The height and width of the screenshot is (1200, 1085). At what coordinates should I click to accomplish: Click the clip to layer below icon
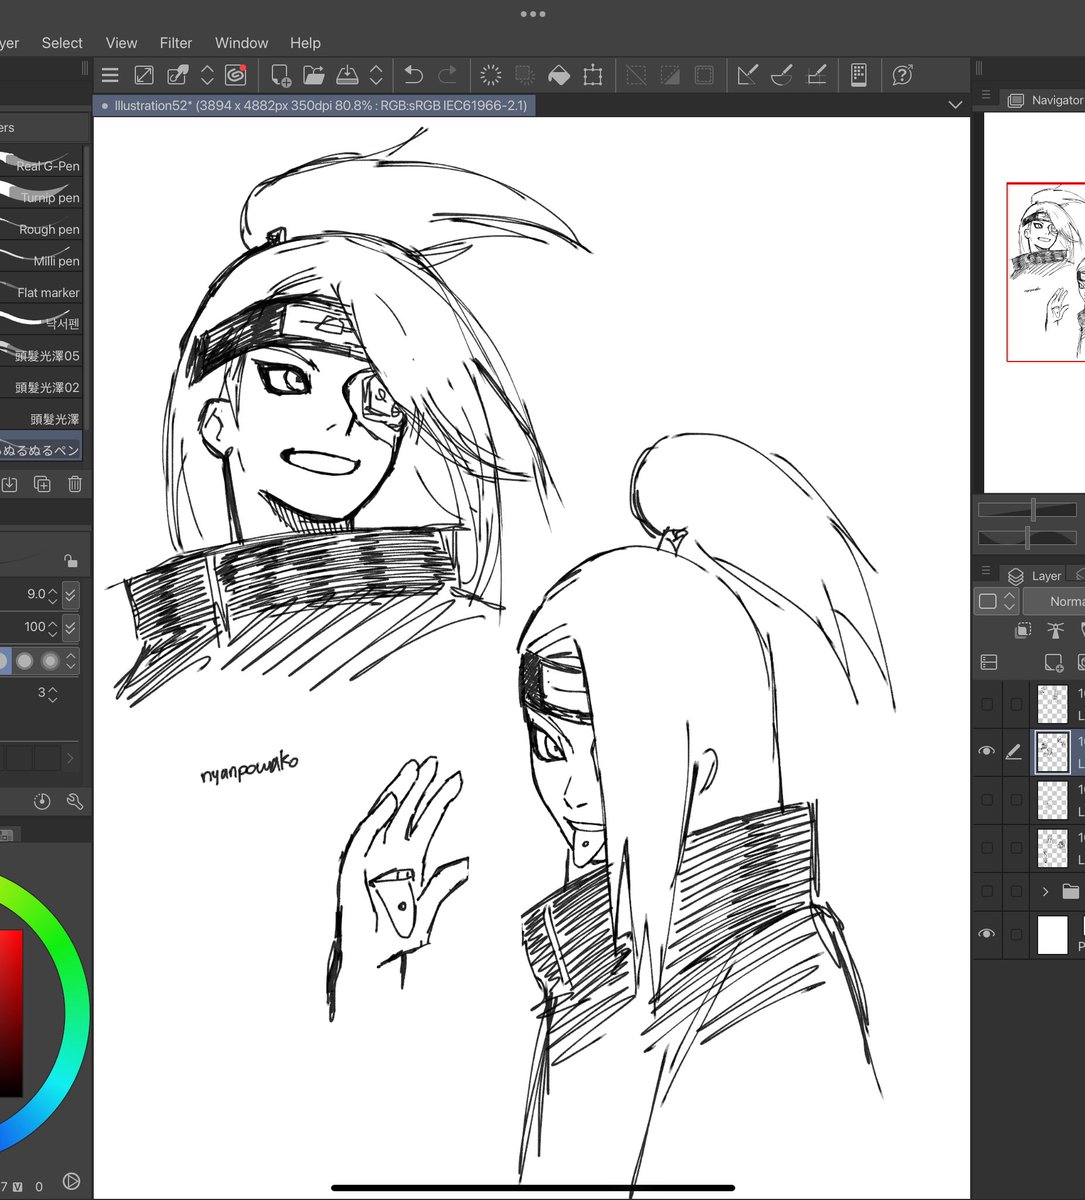1022,630
